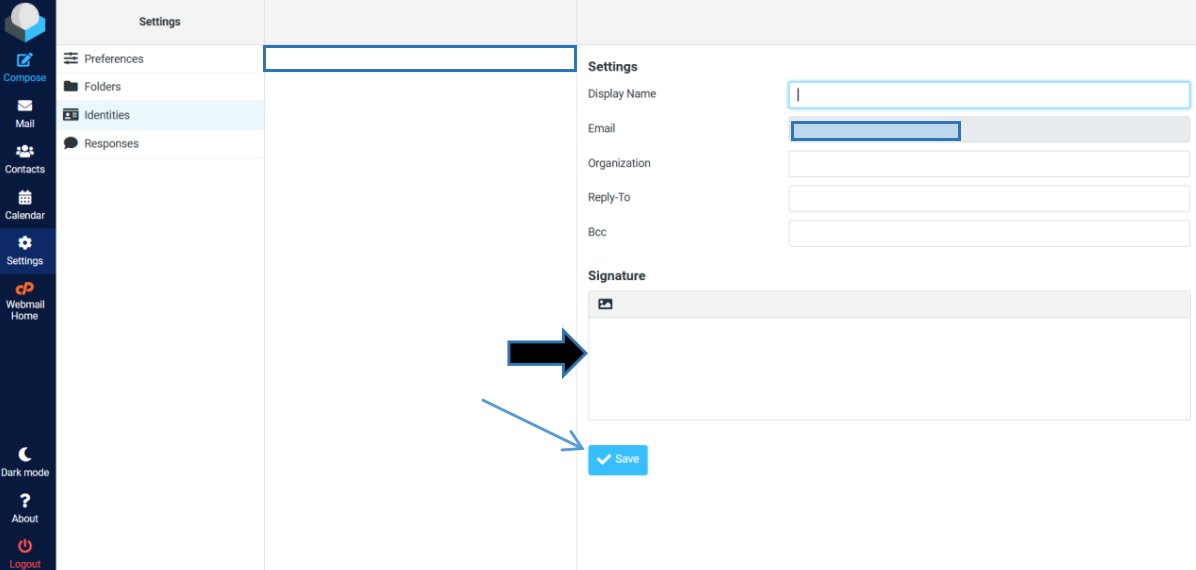Click Logout in the sidebar
Viewport: 1196px width, 570px height.
[24, 554]
